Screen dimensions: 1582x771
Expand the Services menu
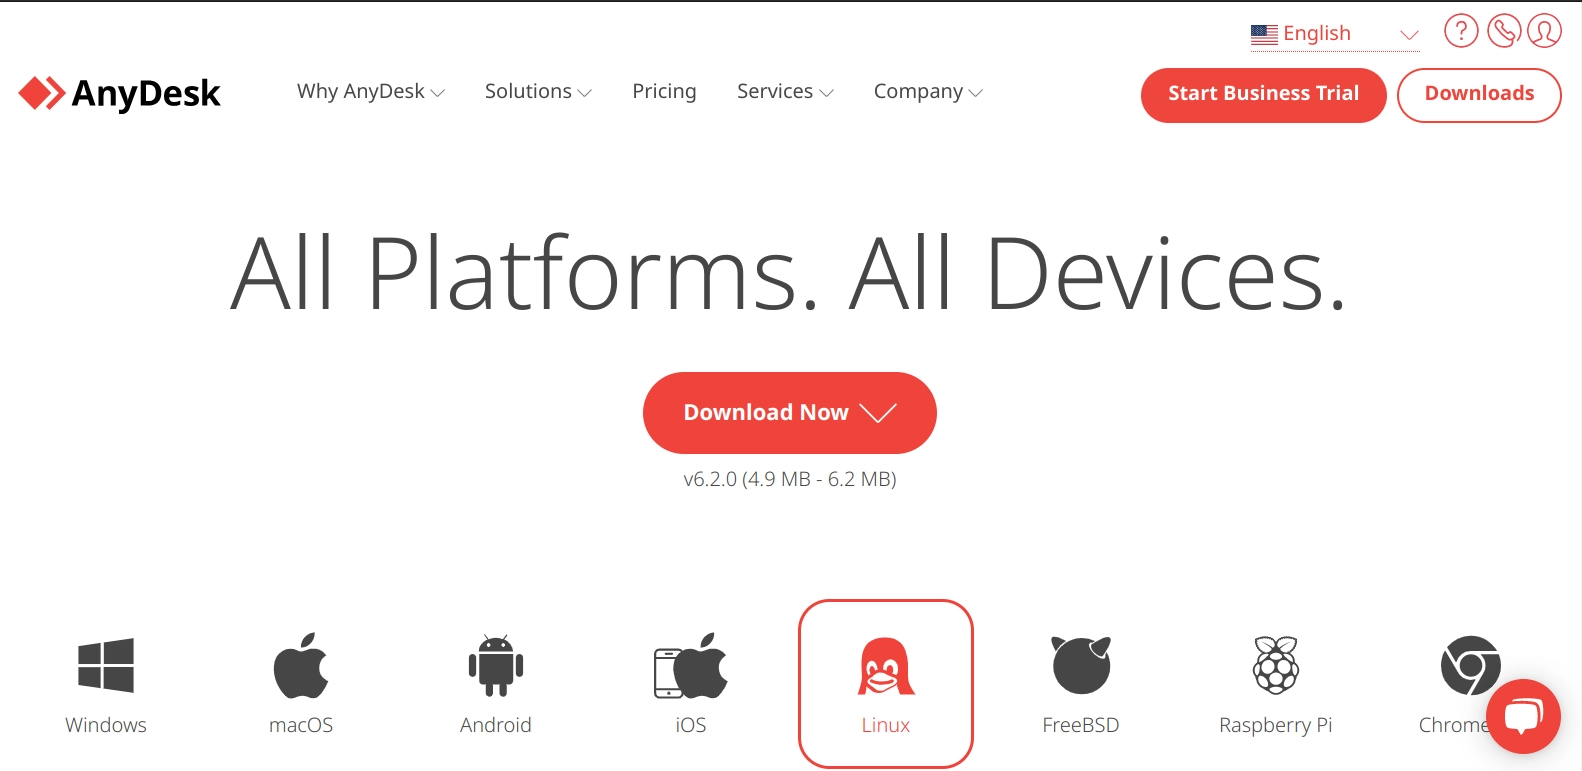coord(785,91)
